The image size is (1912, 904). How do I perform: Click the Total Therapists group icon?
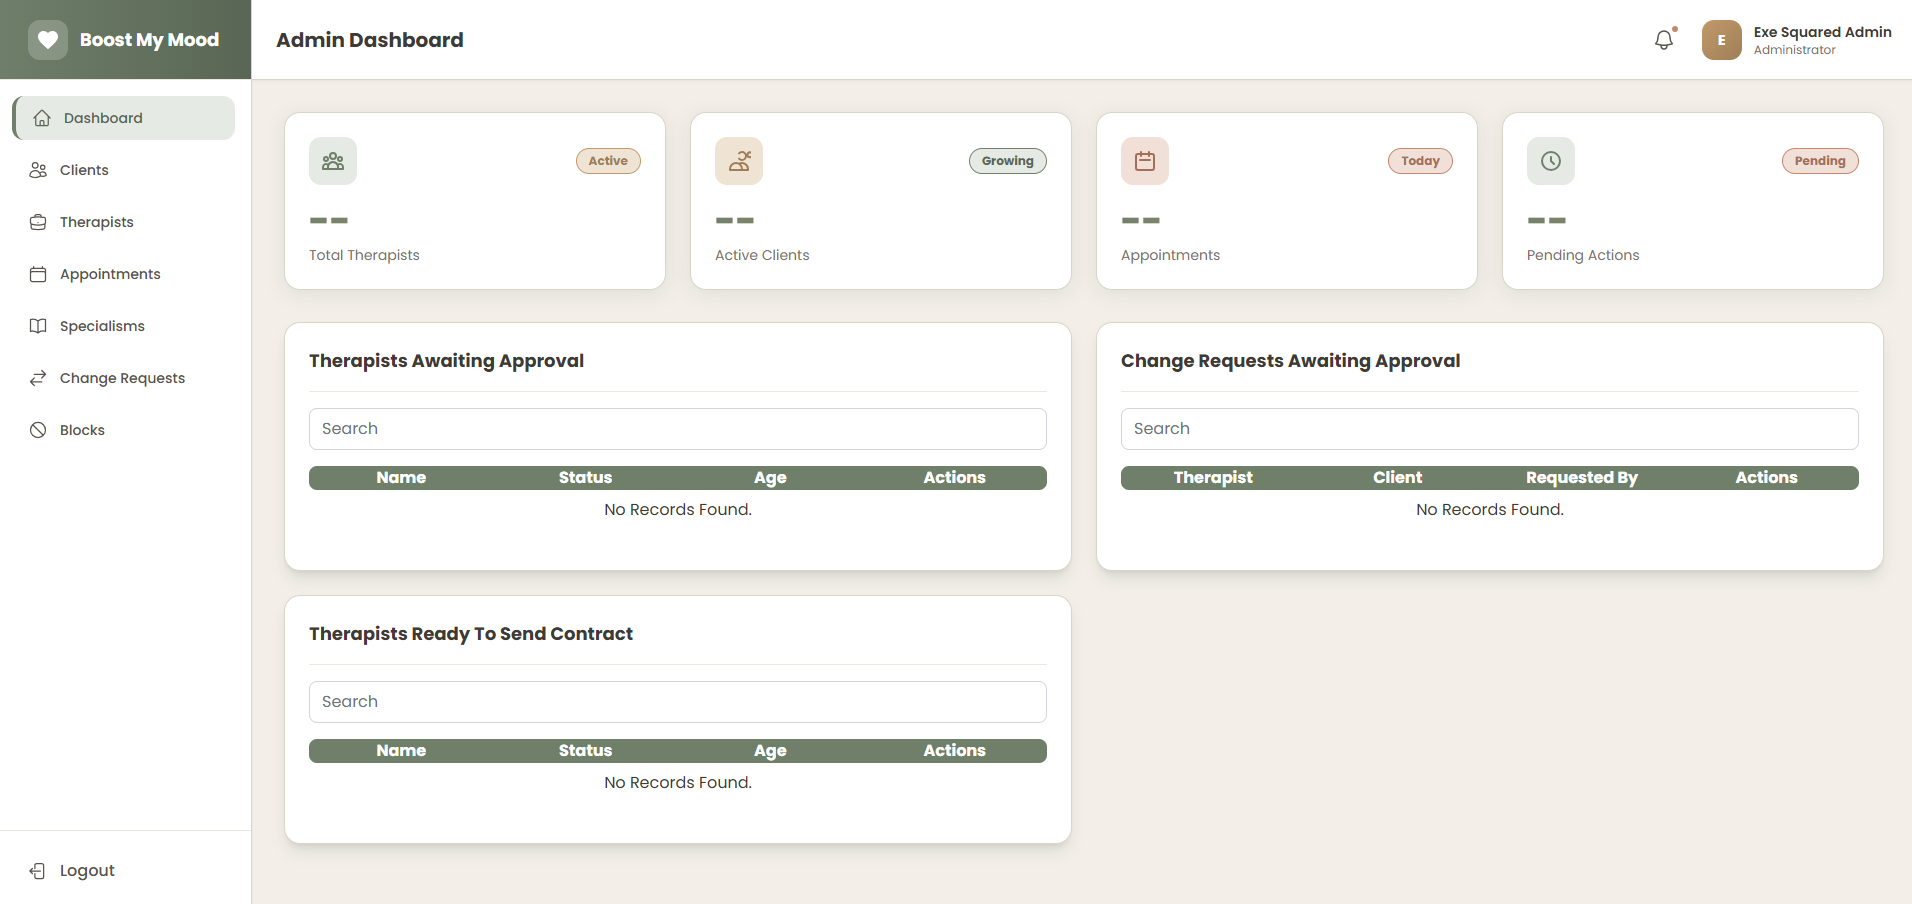point(333,161)
